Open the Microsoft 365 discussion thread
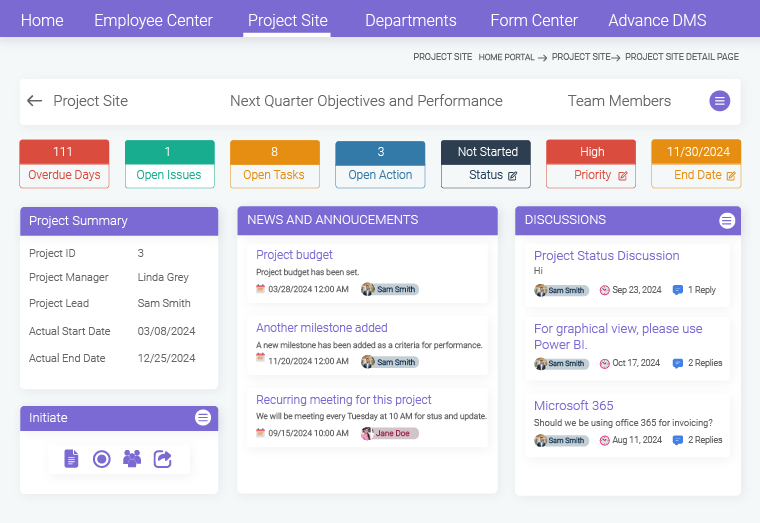This screenshot has width=760, height=523. (x=573, y=405)
